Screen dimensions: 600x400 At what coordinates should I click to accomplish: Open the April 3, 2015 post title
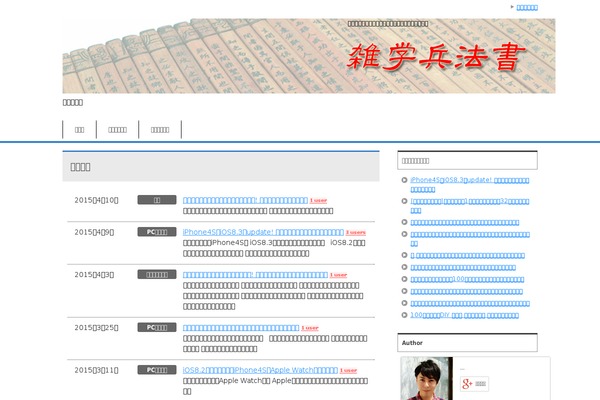click(x=255, y=275)
